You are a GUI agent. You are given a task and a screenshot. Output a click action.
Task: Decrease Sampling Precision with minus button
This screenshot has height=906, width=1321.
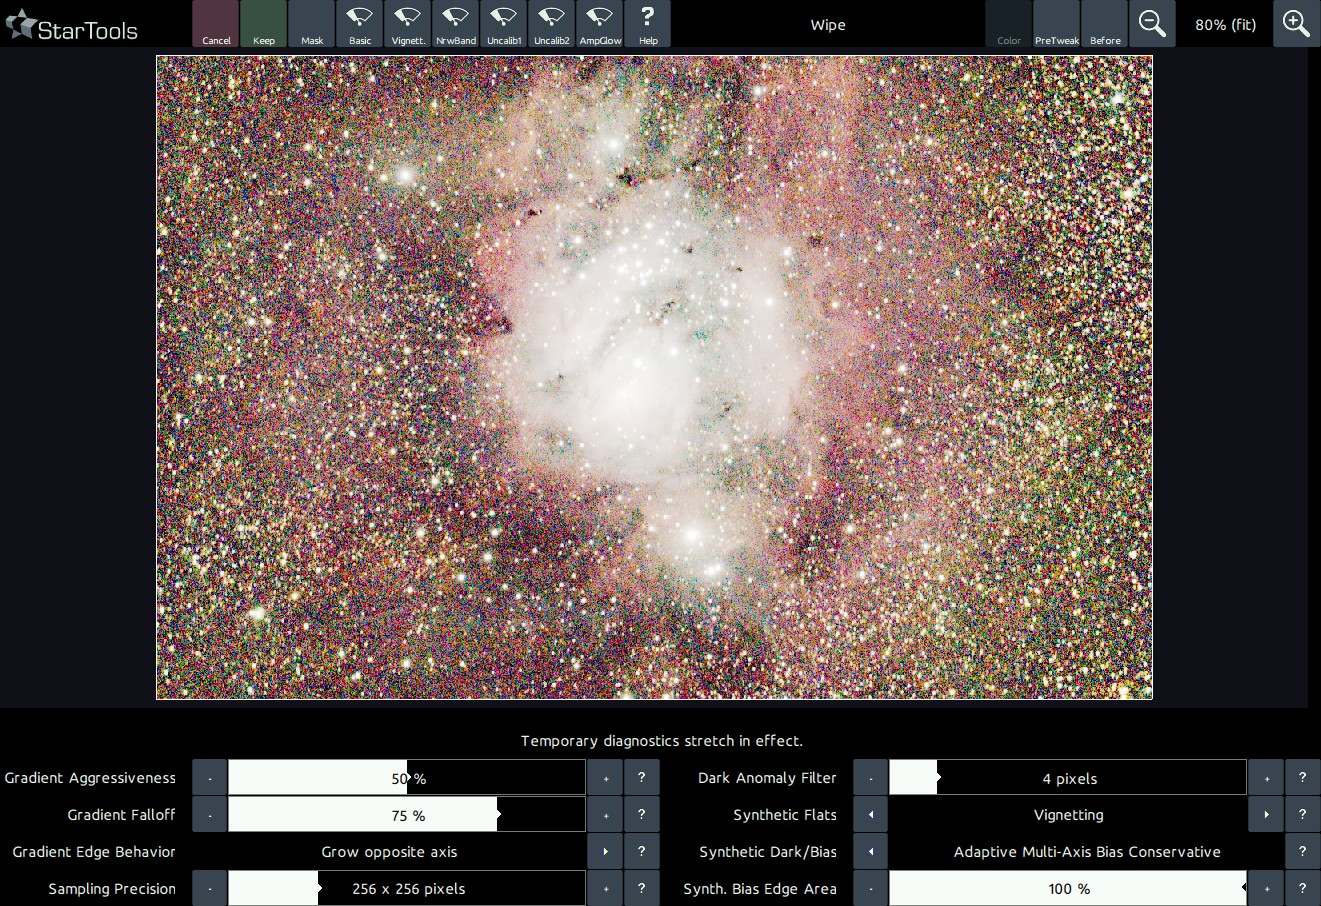tap(210, 889)
